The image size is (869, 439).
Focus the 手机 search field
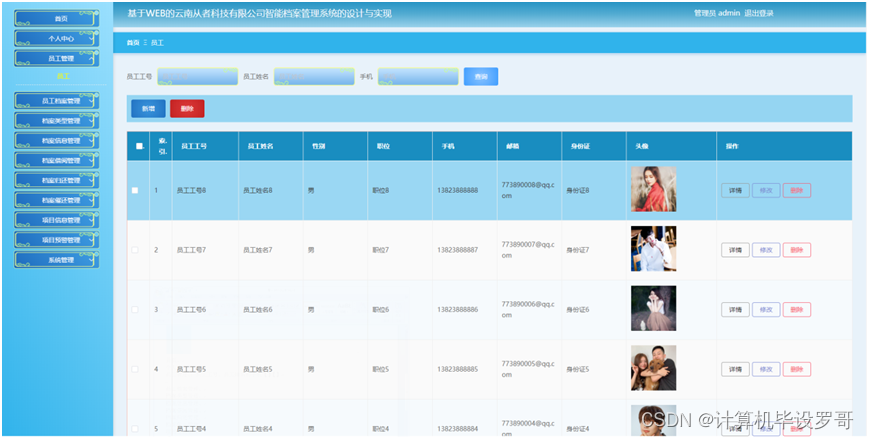click(x=418, y=76)
